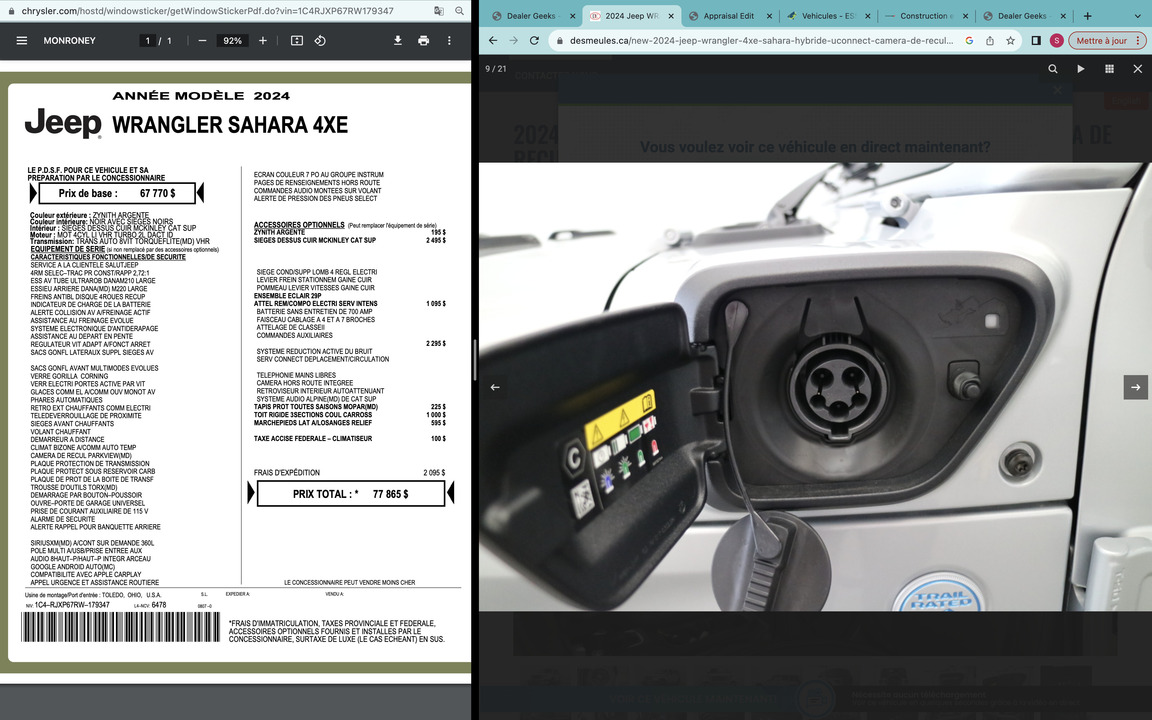Click the chrysler.com URL address bar
The width and height of the screenshot is (1152, 720).
(207, 11)
